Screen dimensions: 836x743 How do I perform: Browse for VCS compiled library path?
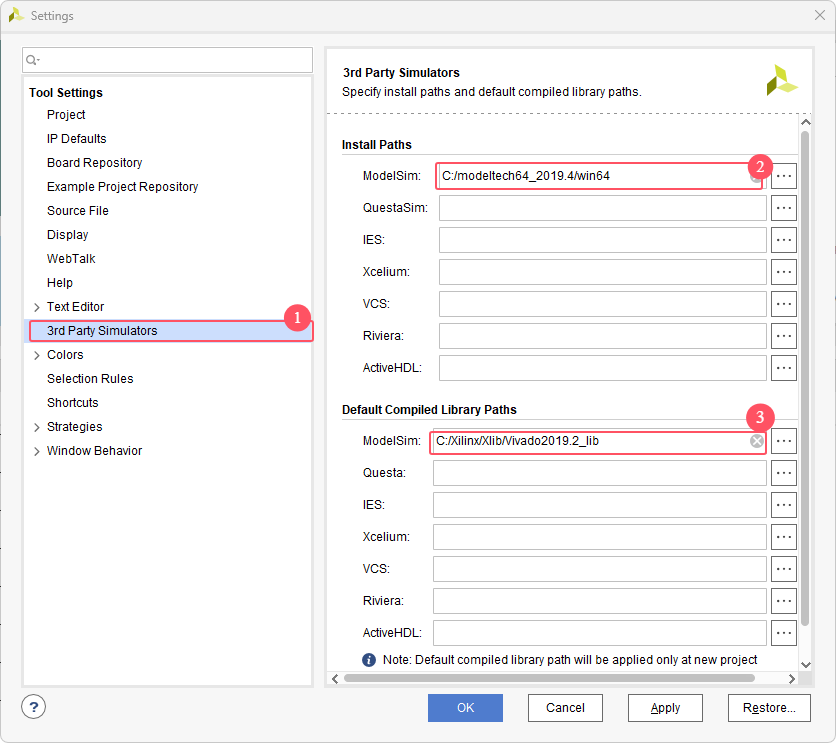click(x=783, y=569)
